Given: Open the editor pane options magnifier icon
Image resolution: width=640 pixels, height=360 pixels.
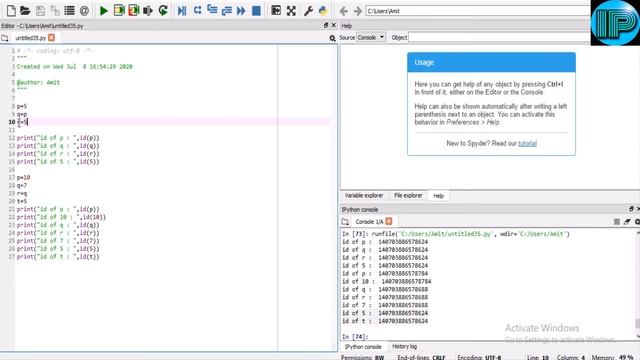Looking at the screenshot, I should tap(332, 38).
